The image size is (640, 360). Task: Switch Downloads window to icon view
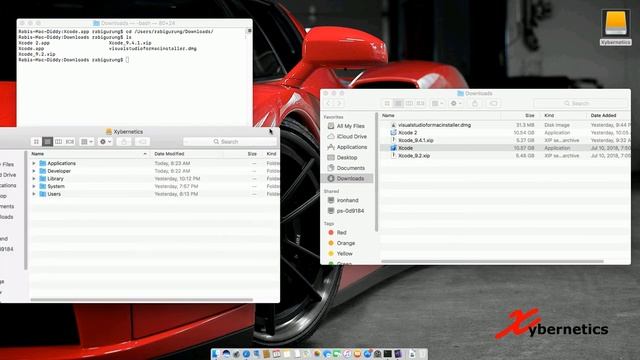387,103
